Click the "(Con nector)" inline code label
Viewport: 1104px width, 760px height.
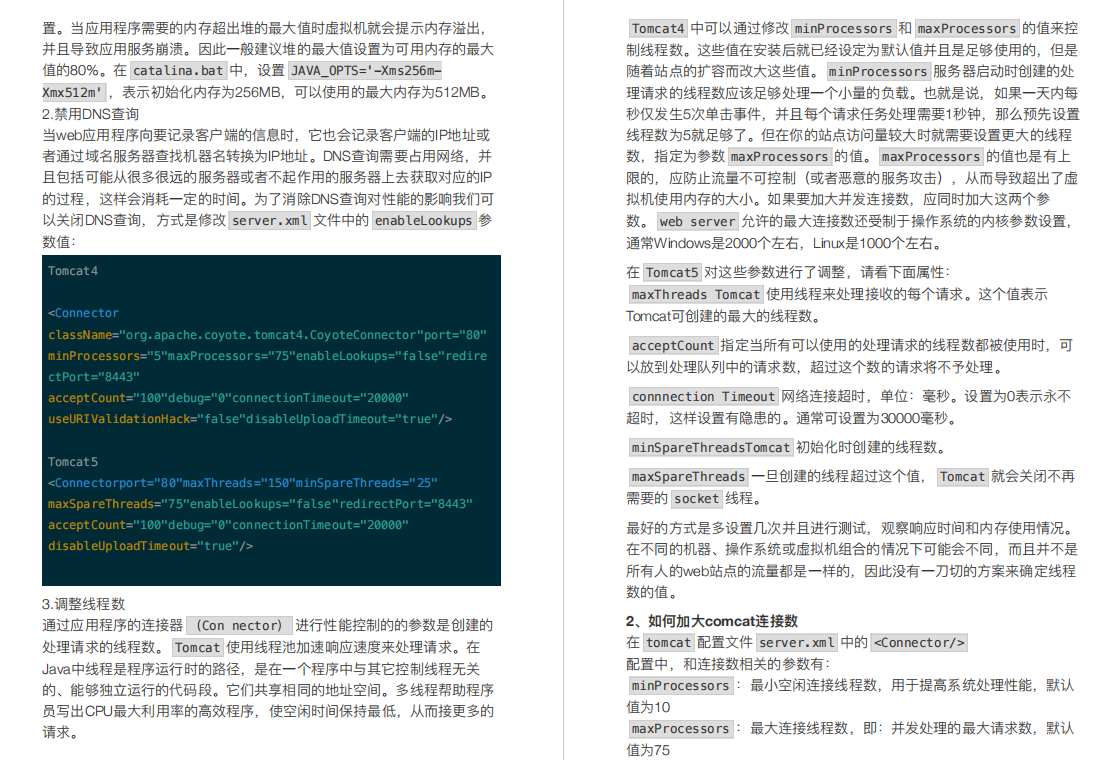tap(239, 625)
